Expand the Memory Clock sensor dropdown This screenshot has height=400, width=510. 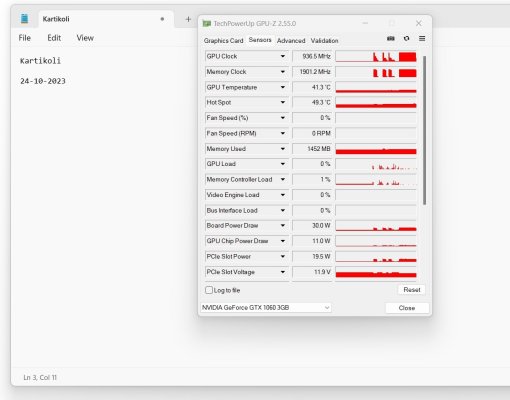283,72
